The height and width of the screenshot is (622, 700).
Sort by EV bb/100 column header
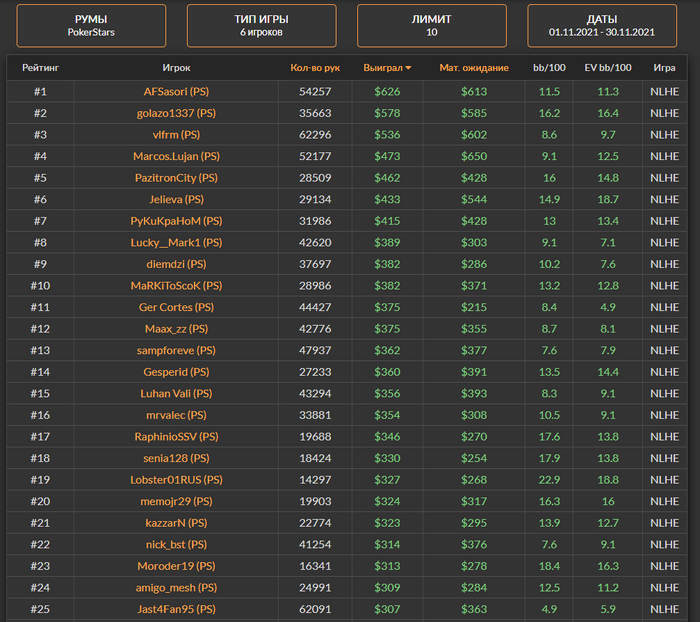point(608,68)
